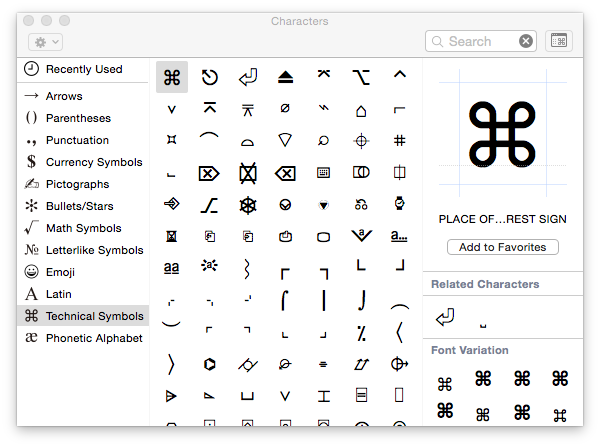Image resolution: width=600 pixels, height=447 pixels.
Task: Click the related return arrow character
Action: 445,319
